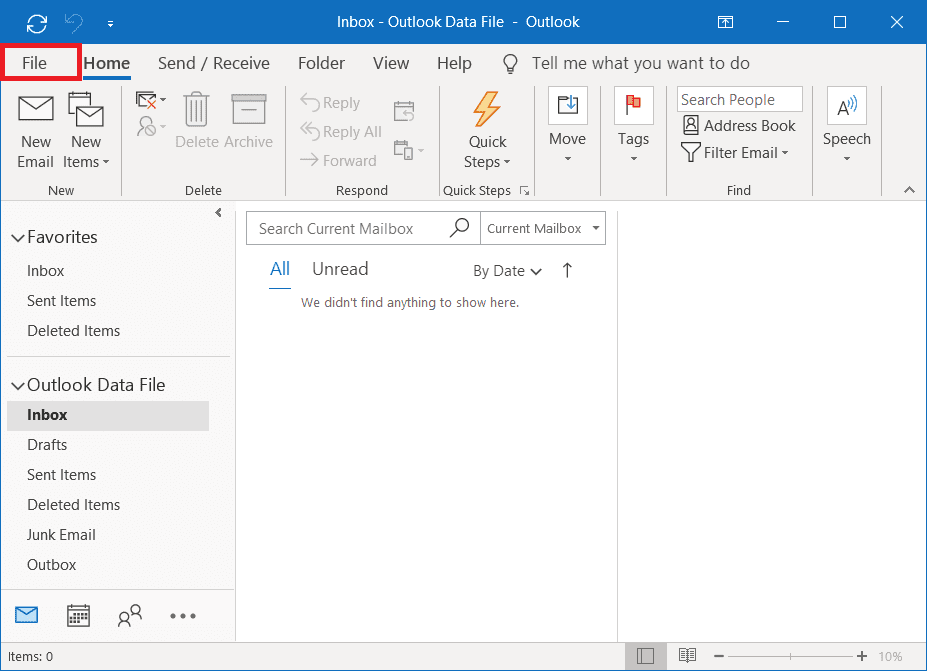Minimize the folder pane arrow
927x671 pixels.
click(218, 213)
